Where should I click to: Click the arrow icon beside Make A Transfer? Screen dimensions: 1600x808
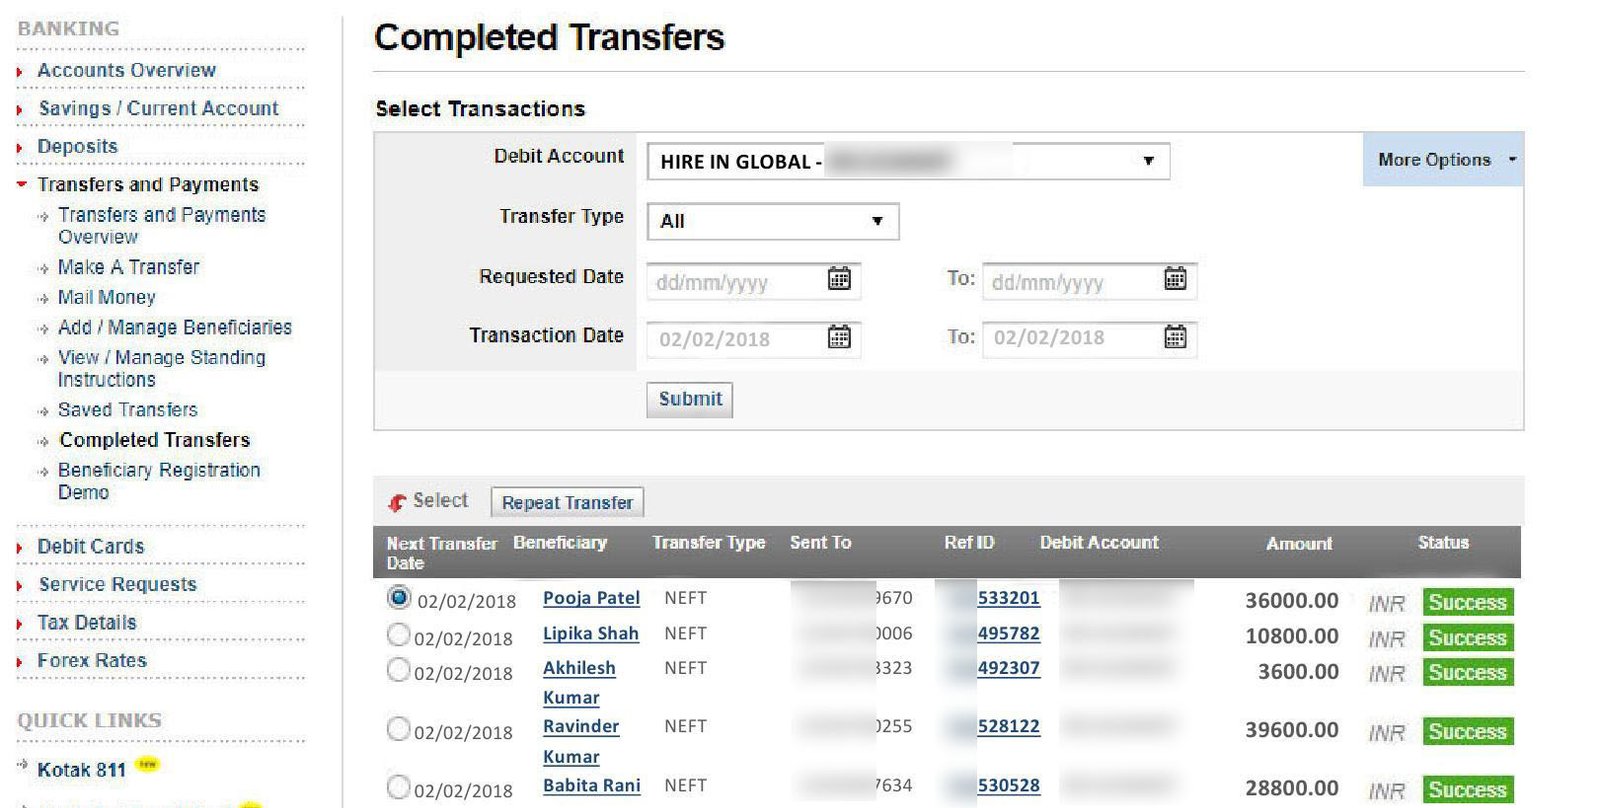pos(43,269)
